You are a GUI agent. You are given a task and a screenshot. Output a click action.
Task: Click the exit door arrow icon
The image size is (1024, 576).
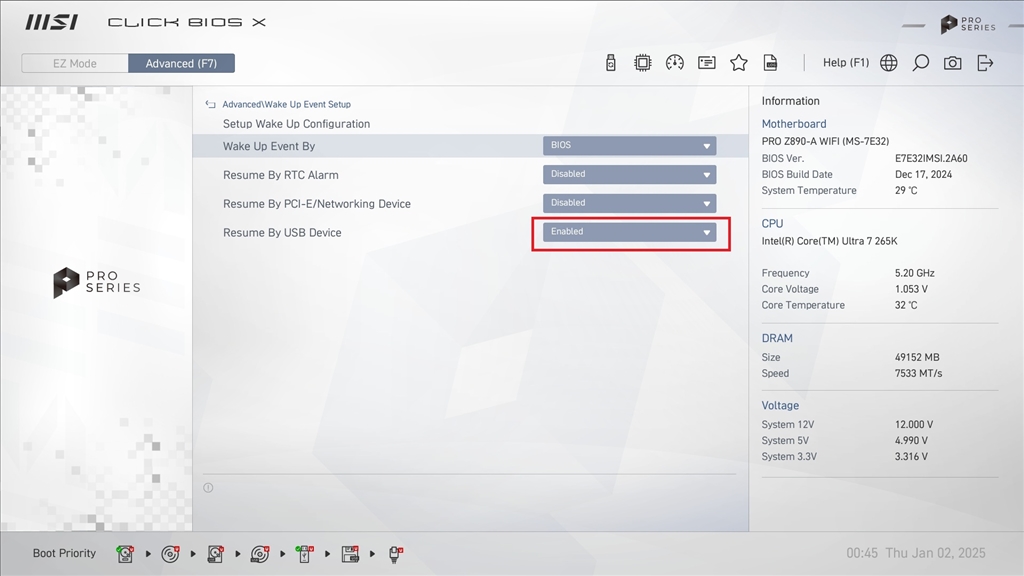click(985, 63)
